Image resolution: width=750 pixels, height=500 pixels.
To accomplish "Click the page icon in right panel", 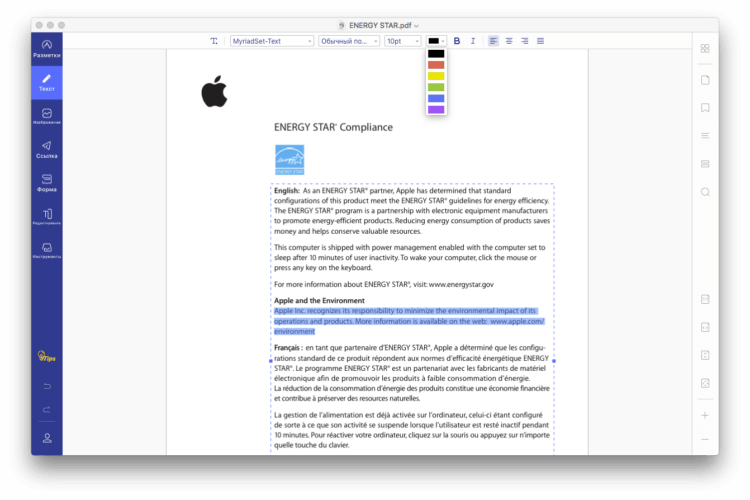I will click(x=705, y=80).
